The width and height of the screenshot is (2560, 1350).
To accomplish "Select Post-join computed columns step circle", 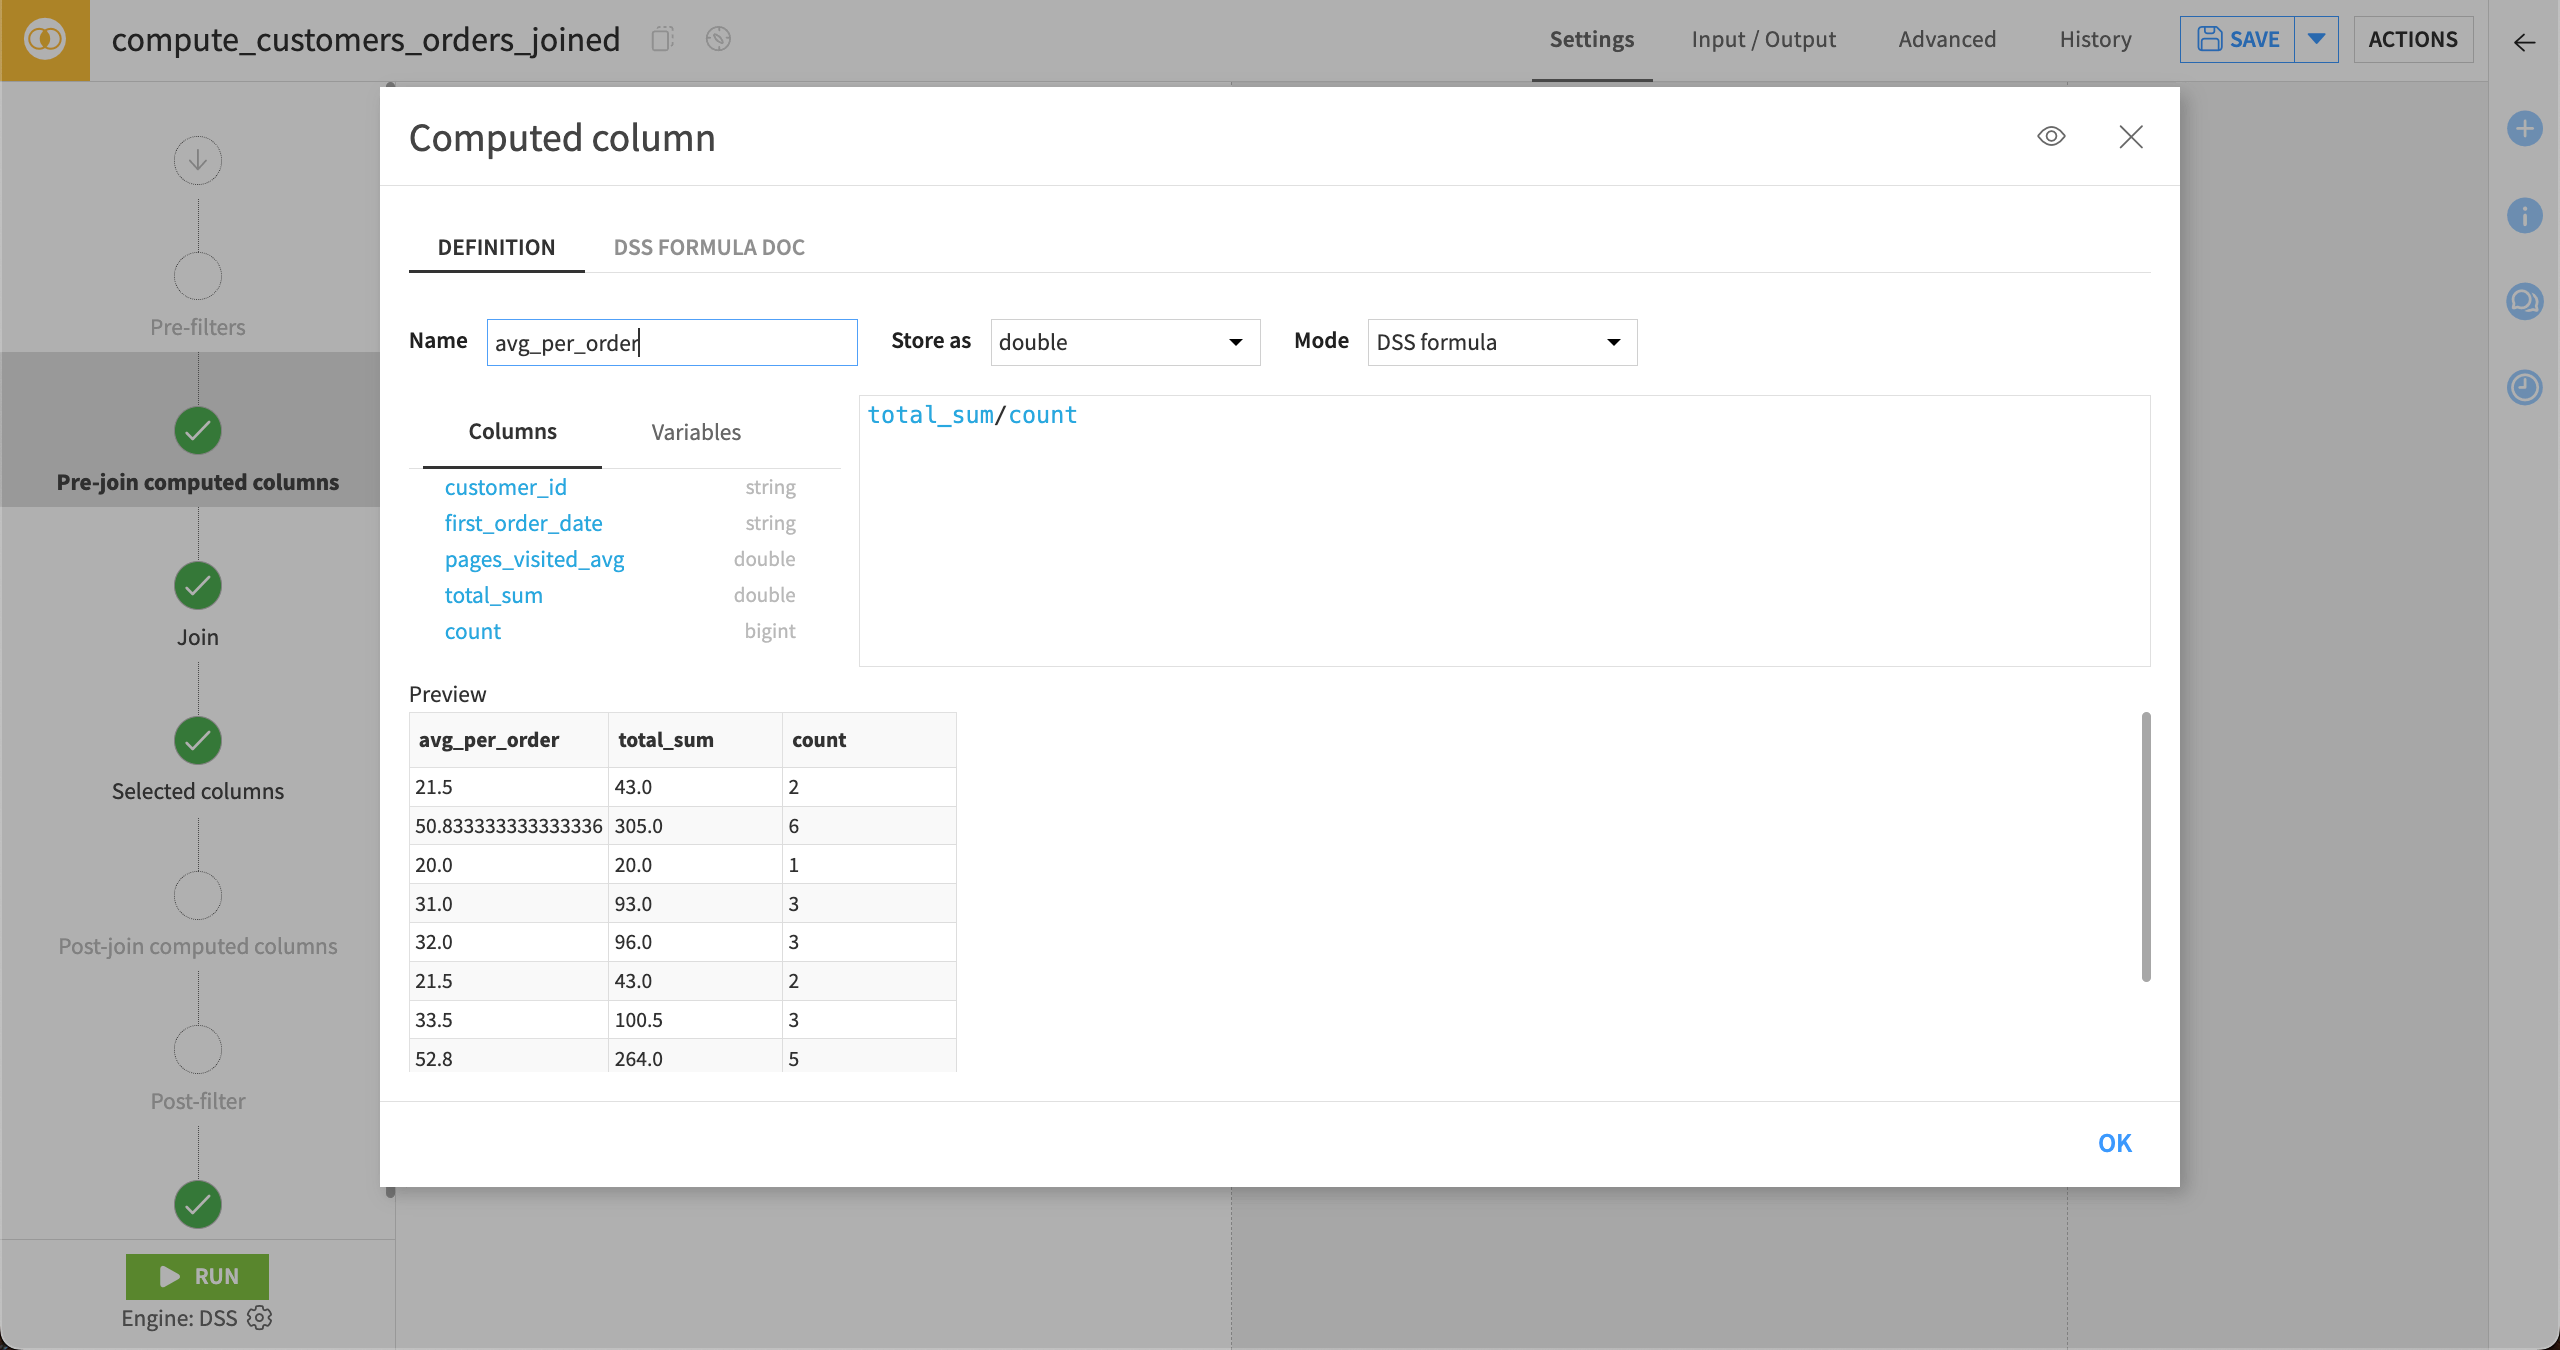I will pyautogui.click(x=198, y=895).
